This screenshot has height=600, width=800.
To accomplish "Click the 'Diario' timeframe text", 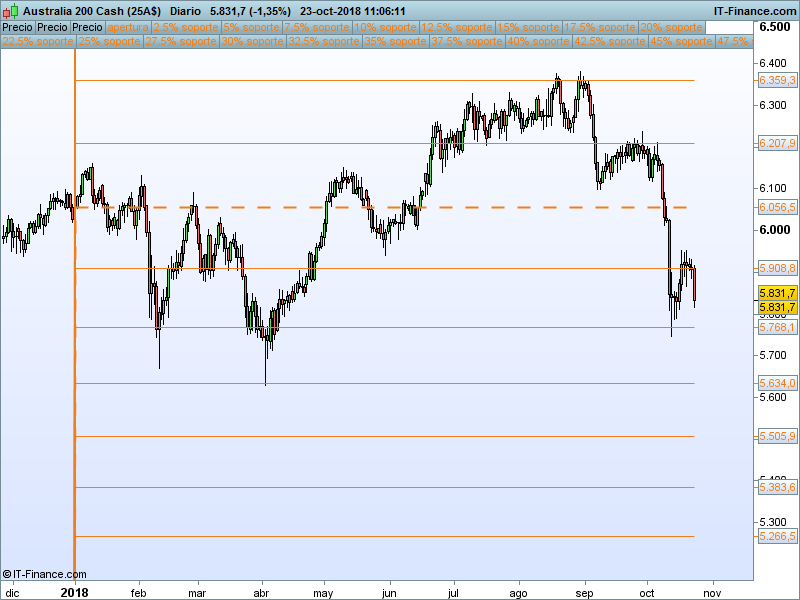I will (185, 11).
